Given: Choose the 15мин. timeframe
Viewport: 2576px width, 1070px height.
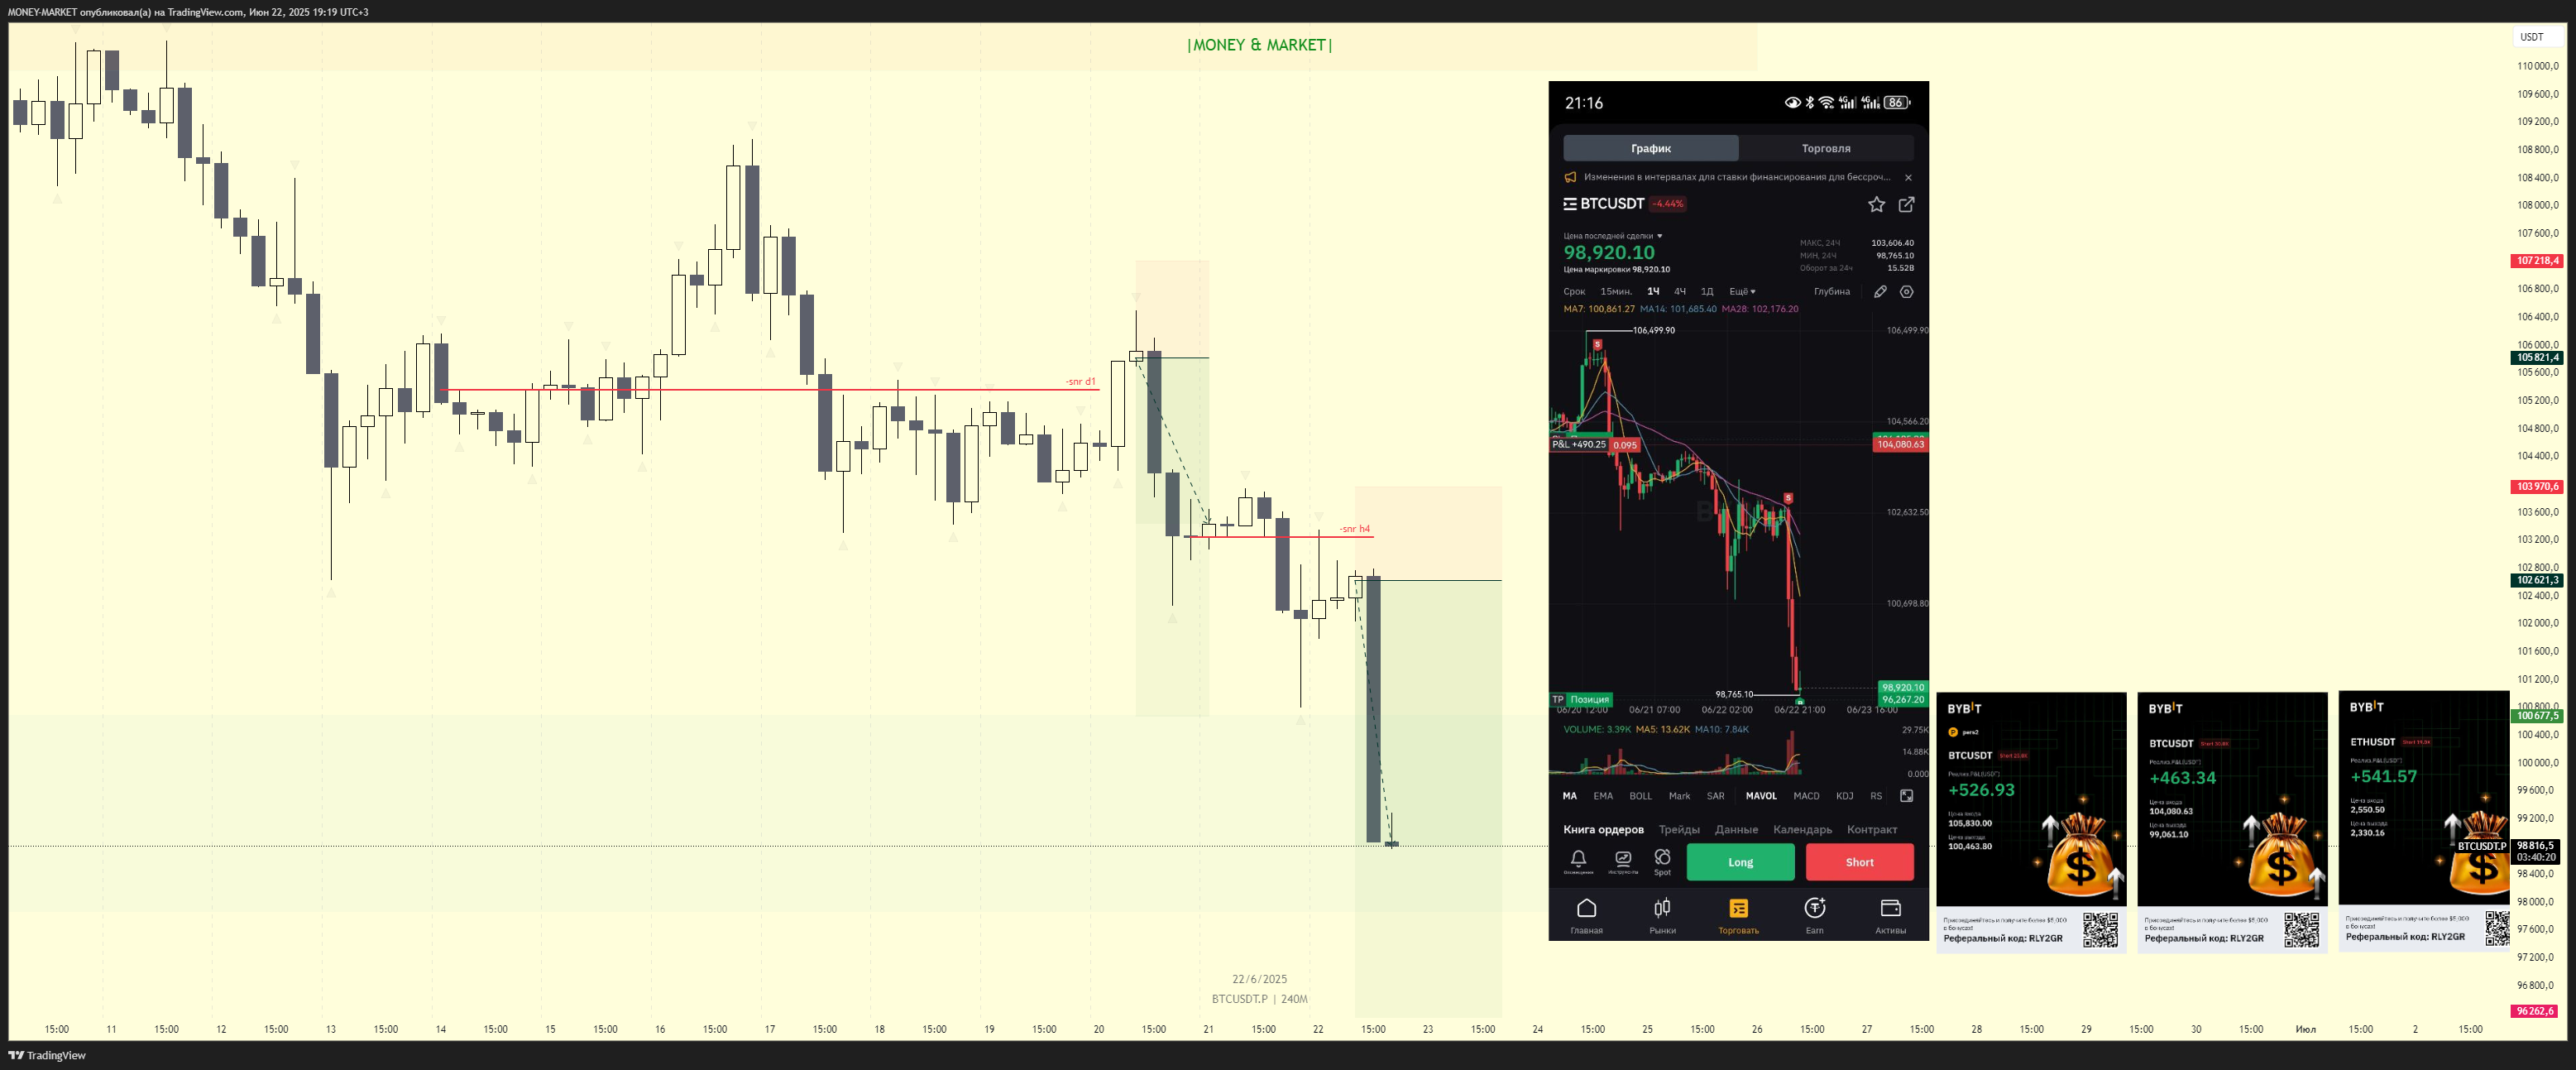Looking at the screenshot, I should 1616,292.
